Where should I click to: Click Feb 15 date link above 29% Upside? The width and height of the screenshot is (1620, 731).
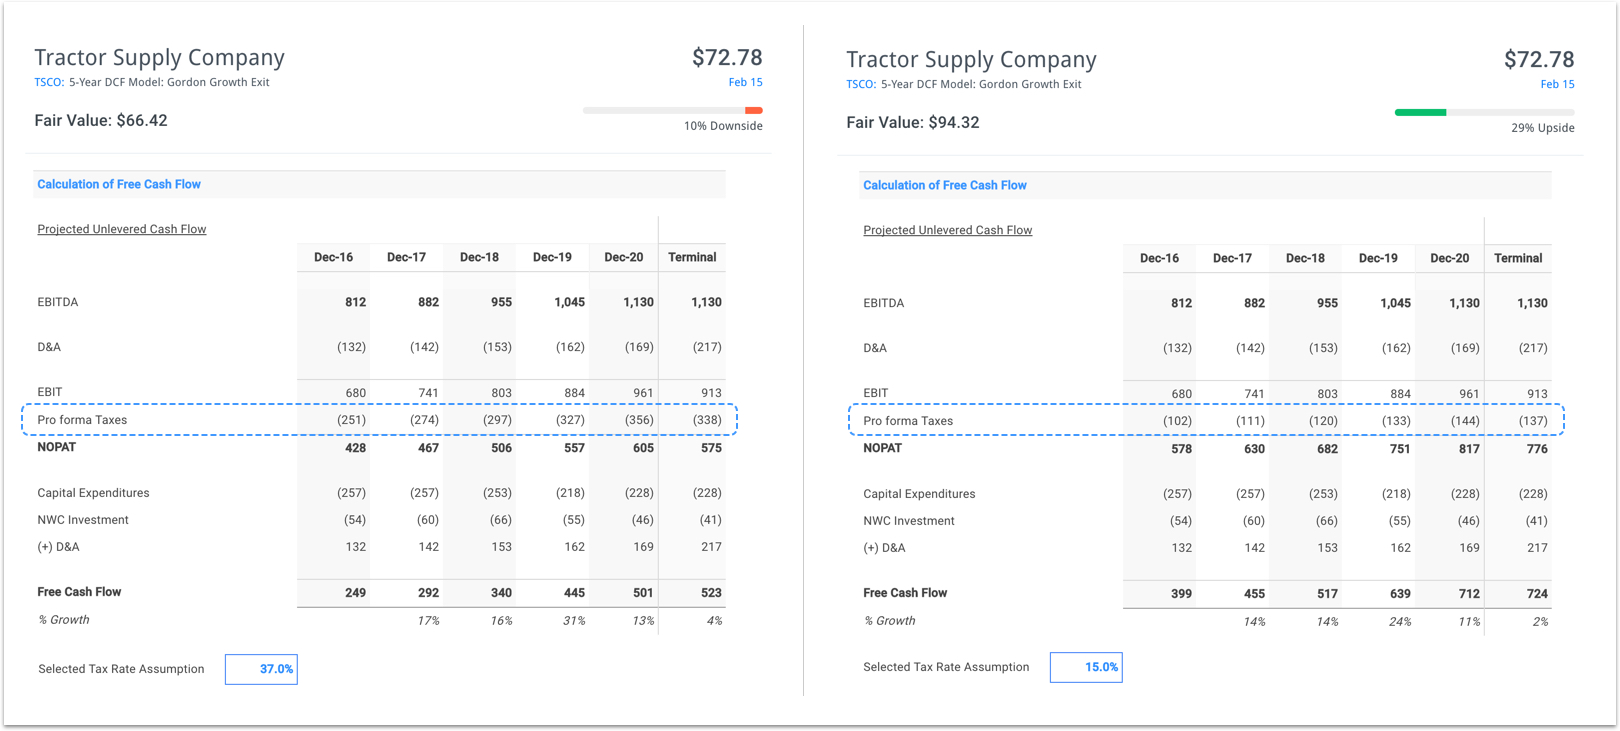click(1557, 84)
